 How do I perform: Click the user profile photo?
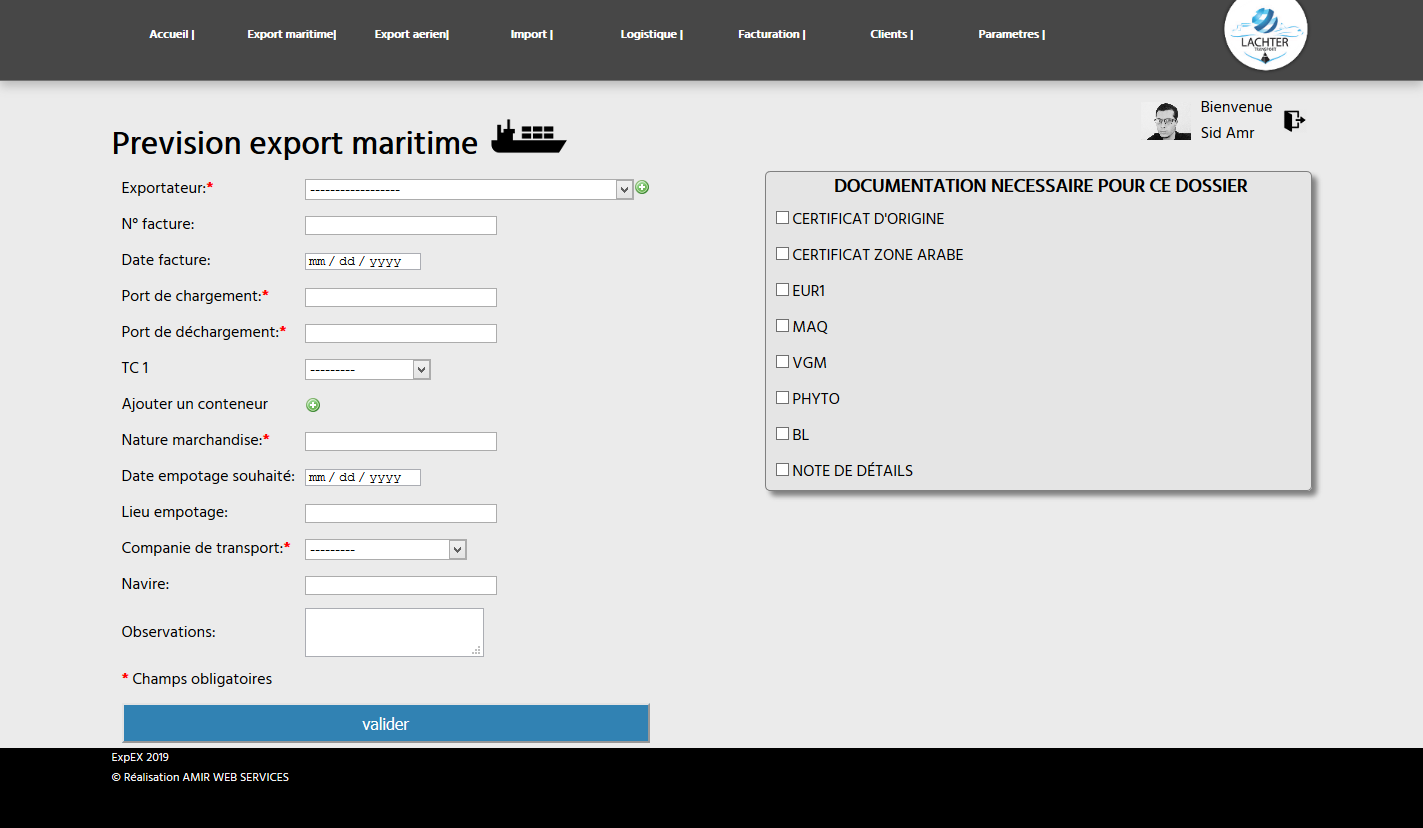tap(1166, 121)
